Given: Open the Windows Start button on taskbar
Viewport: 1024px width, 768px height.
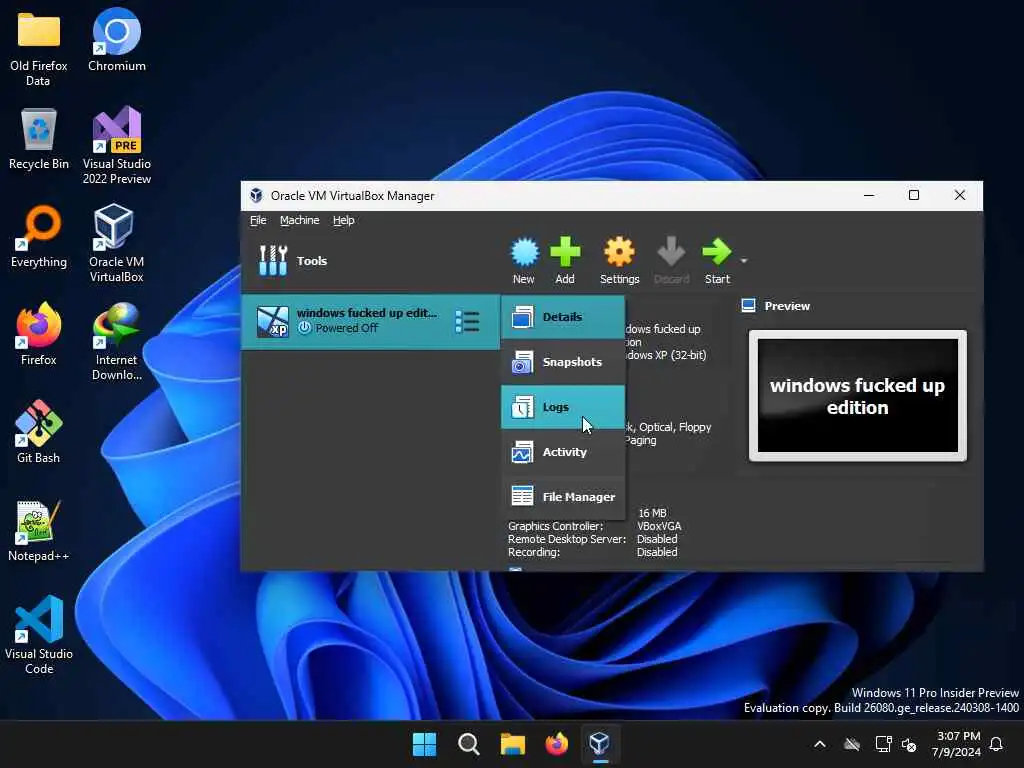Looking at the screenshot, I should point(424,744).
